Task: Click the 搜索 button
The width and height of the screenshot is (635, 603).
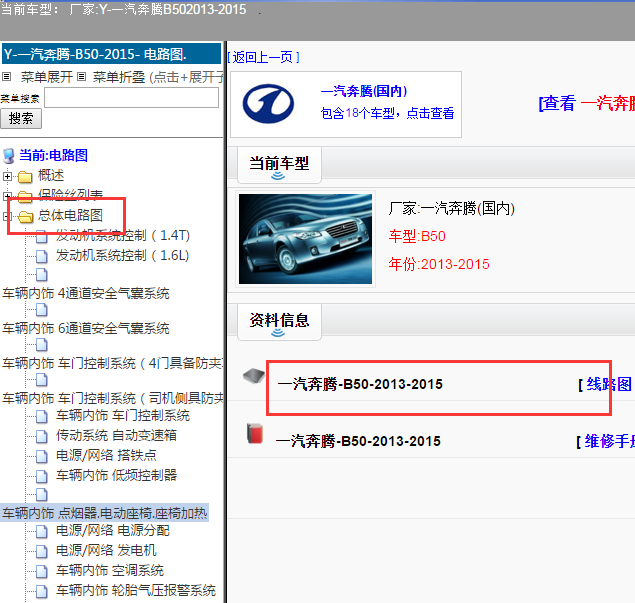Action: coord(21,119)
